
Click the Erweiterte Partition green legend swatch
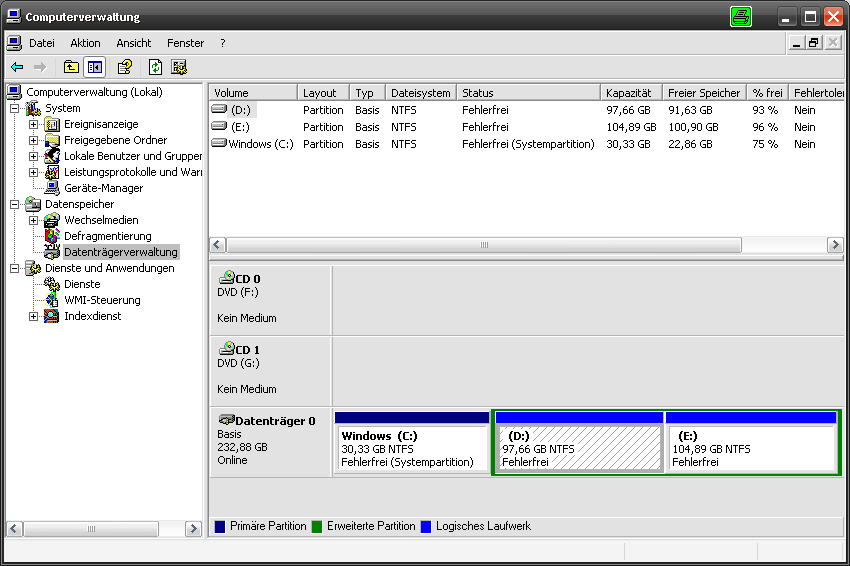click(x=317, y=526)
